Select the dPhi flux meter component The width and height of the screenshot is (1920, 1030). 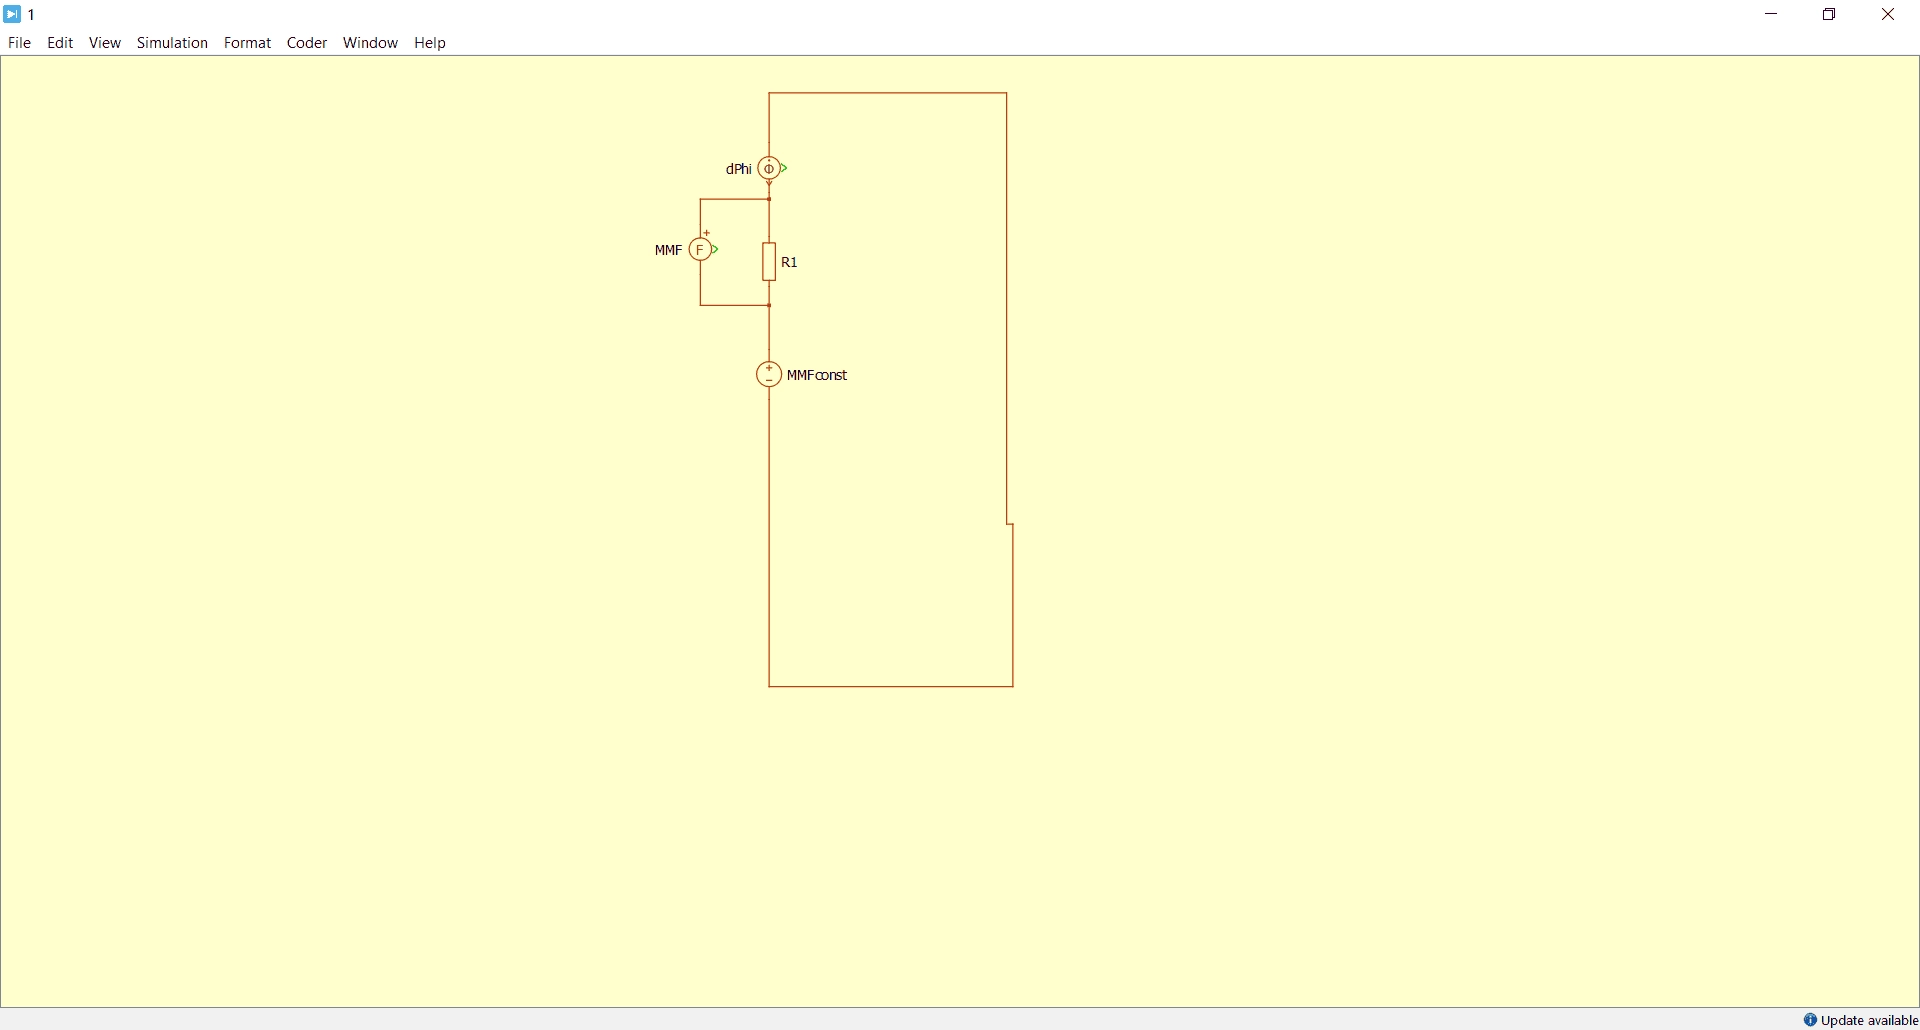pos(769,168)
